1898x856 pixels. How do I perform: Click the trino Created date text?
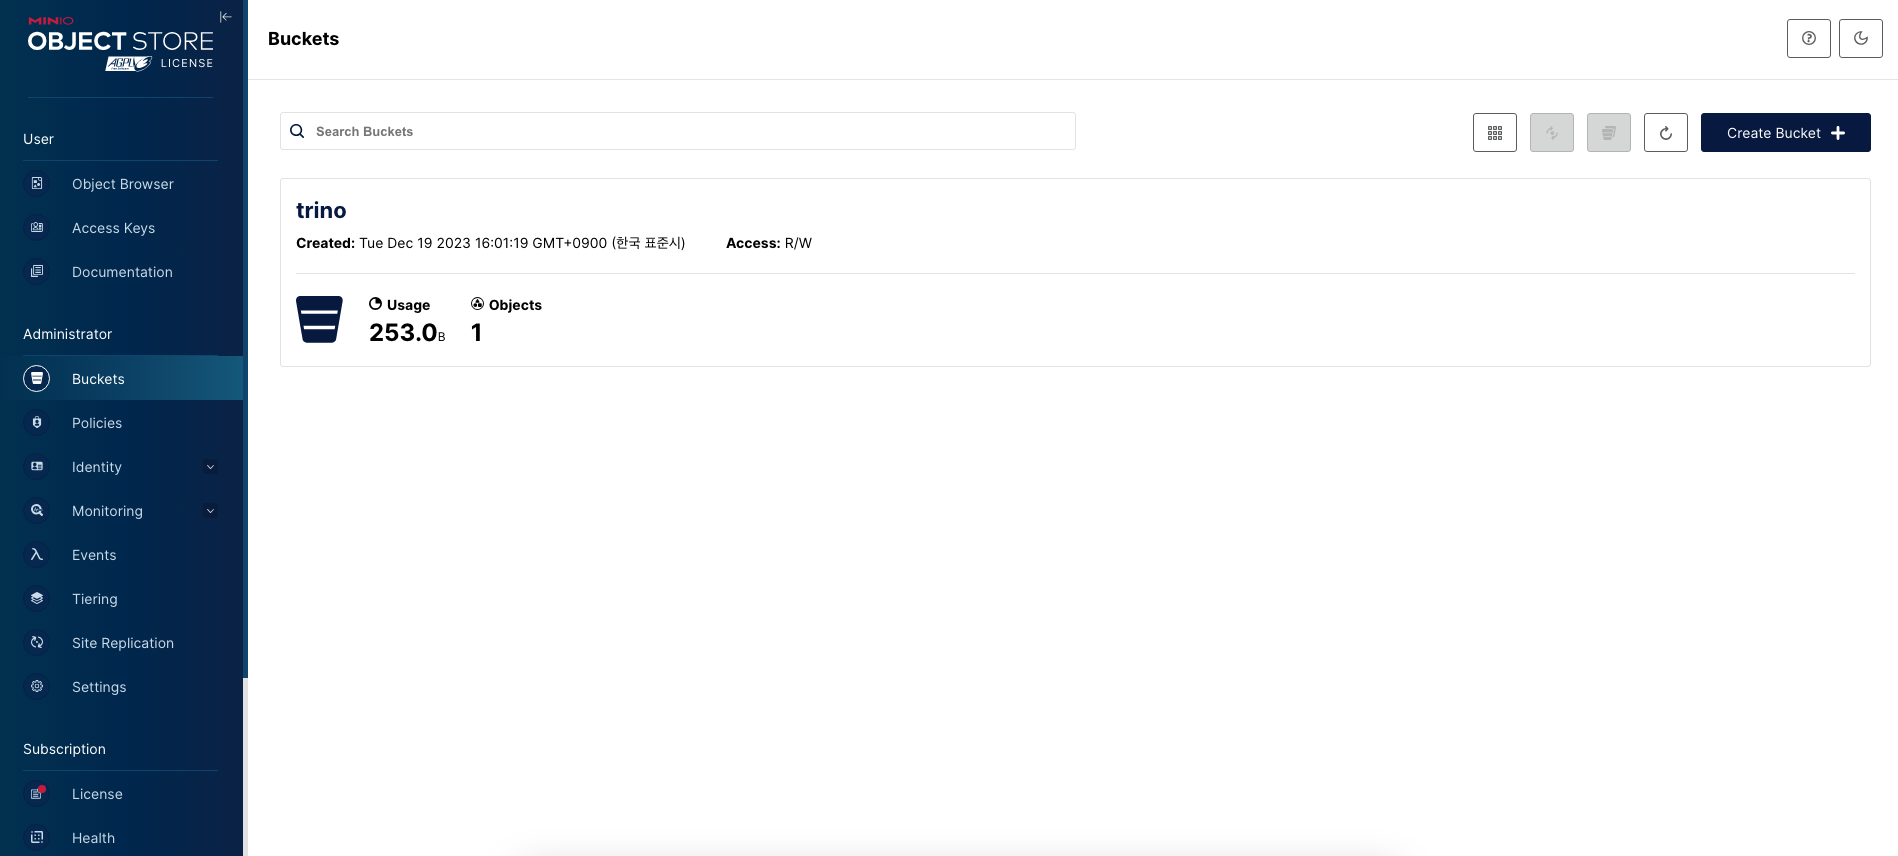click(x=490, y=243)
